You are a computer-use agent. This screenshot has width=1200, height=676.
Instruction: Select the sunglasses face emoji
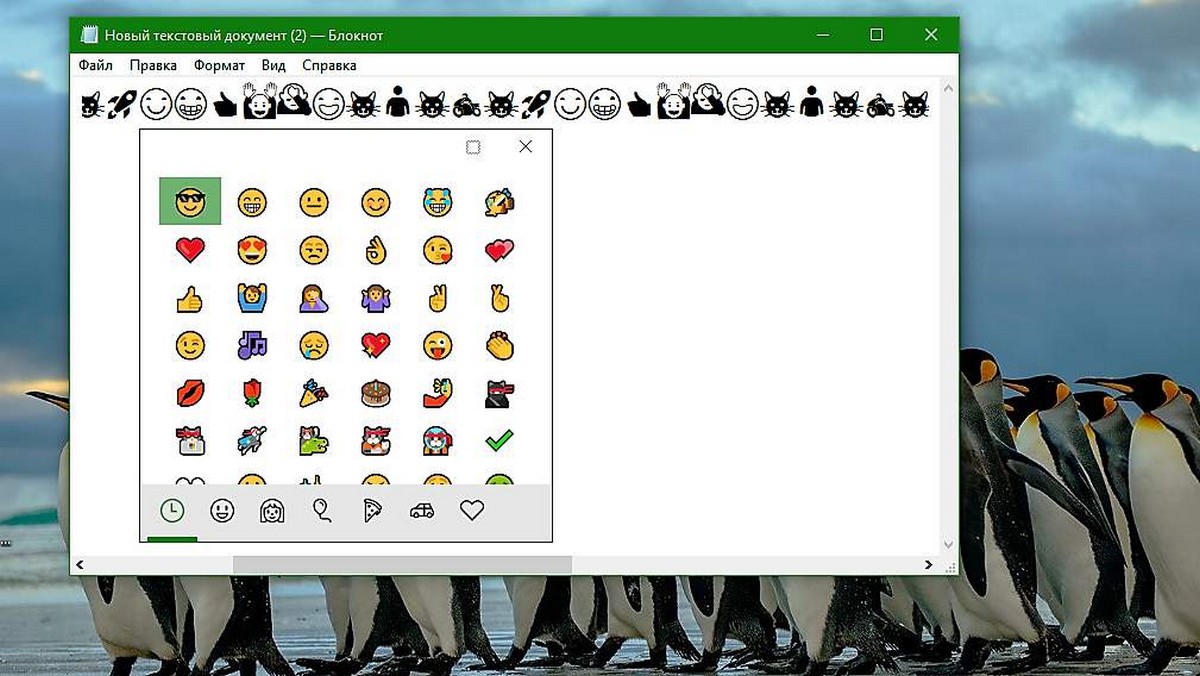click(190, 202)
